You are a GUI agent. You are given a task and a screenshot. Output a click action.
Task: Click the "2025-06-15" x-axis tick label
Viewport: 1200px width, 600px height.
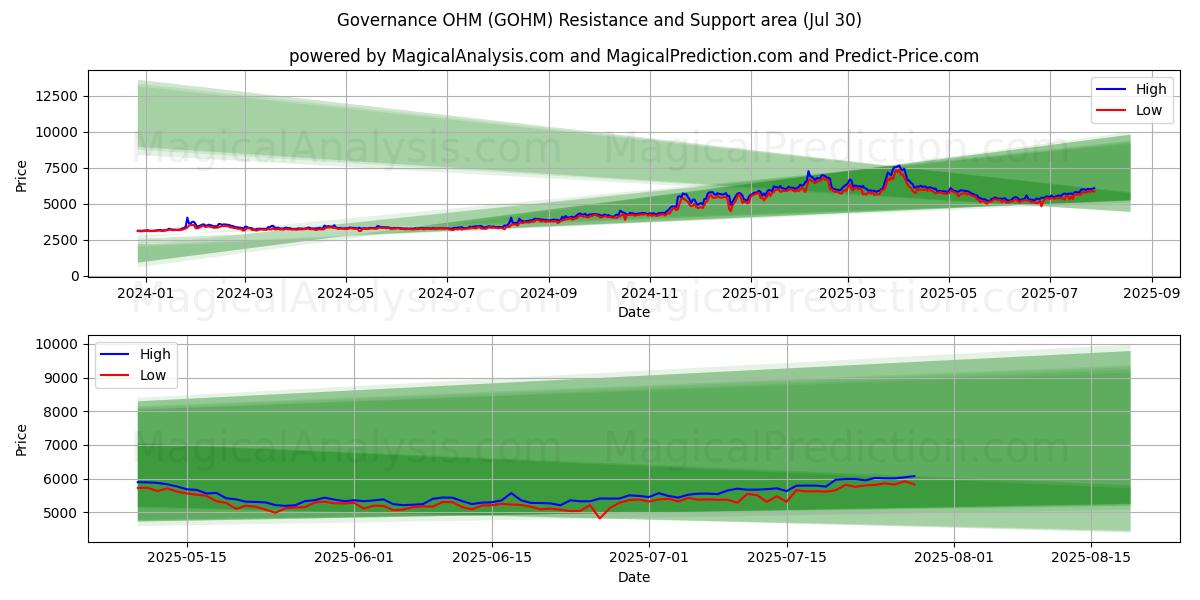(493, 558)
